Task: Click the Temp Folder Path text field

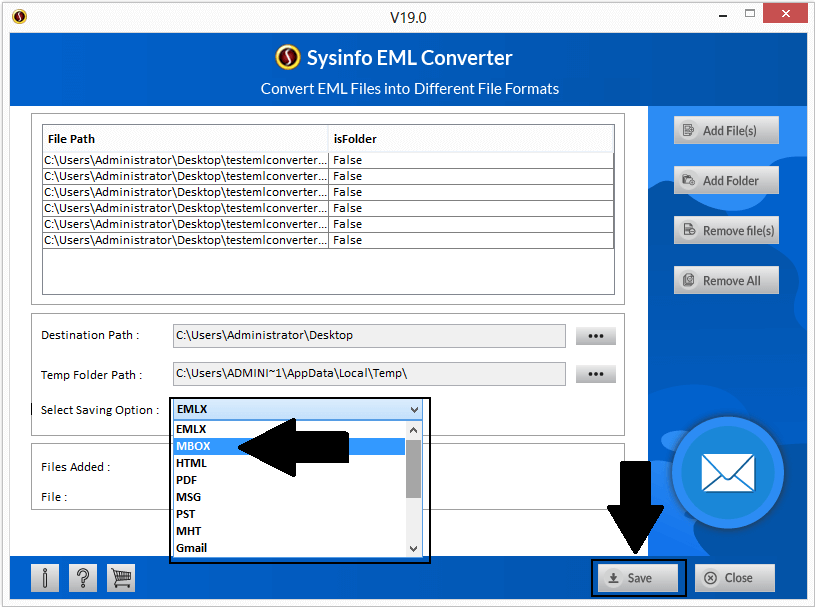Action: 369,374
